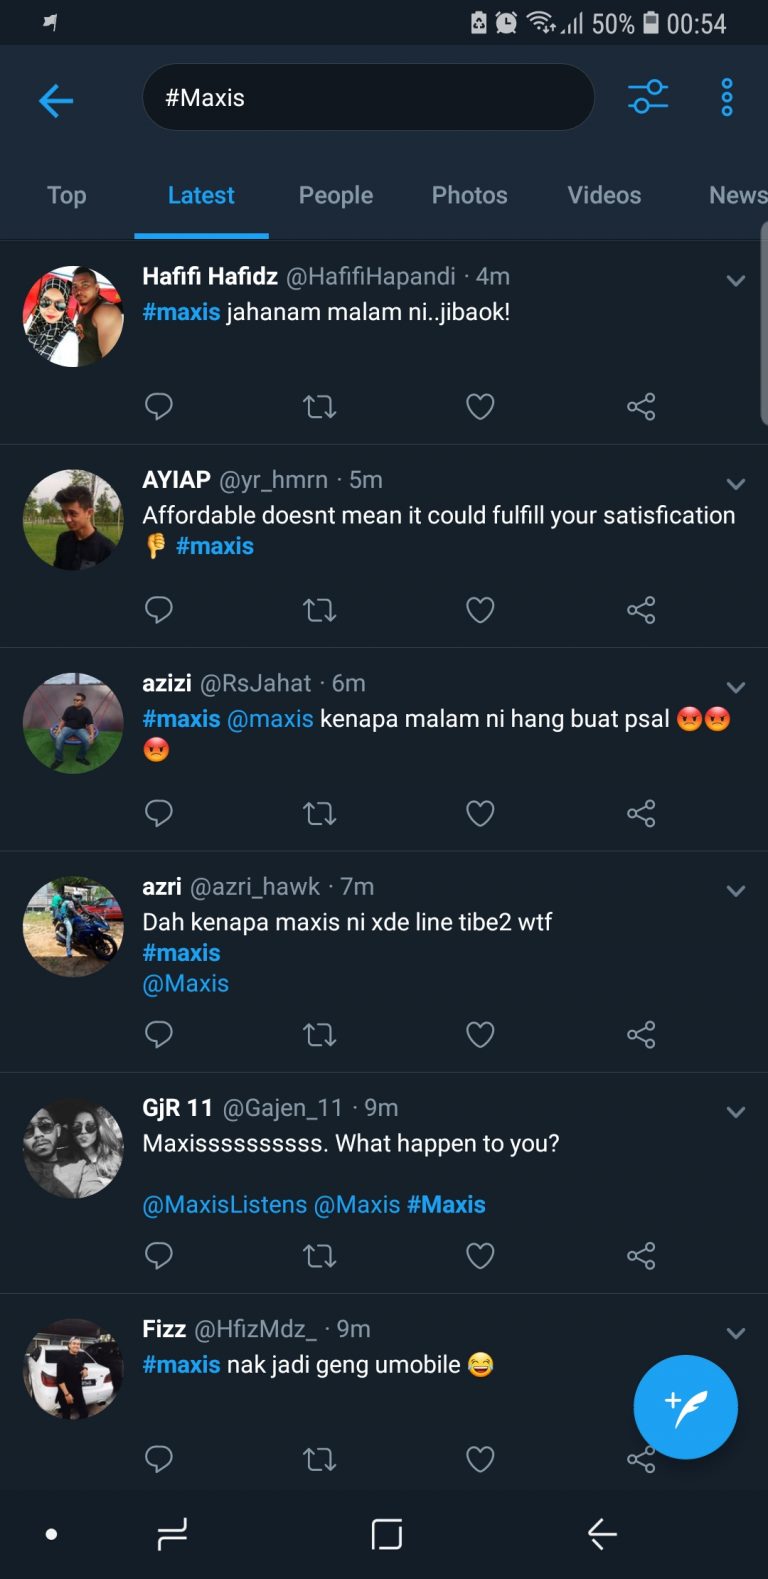Retweet GjR 11's tweet
Image resolution: width=768 pixels, height=1579 pixels.
coord(319,1255)
